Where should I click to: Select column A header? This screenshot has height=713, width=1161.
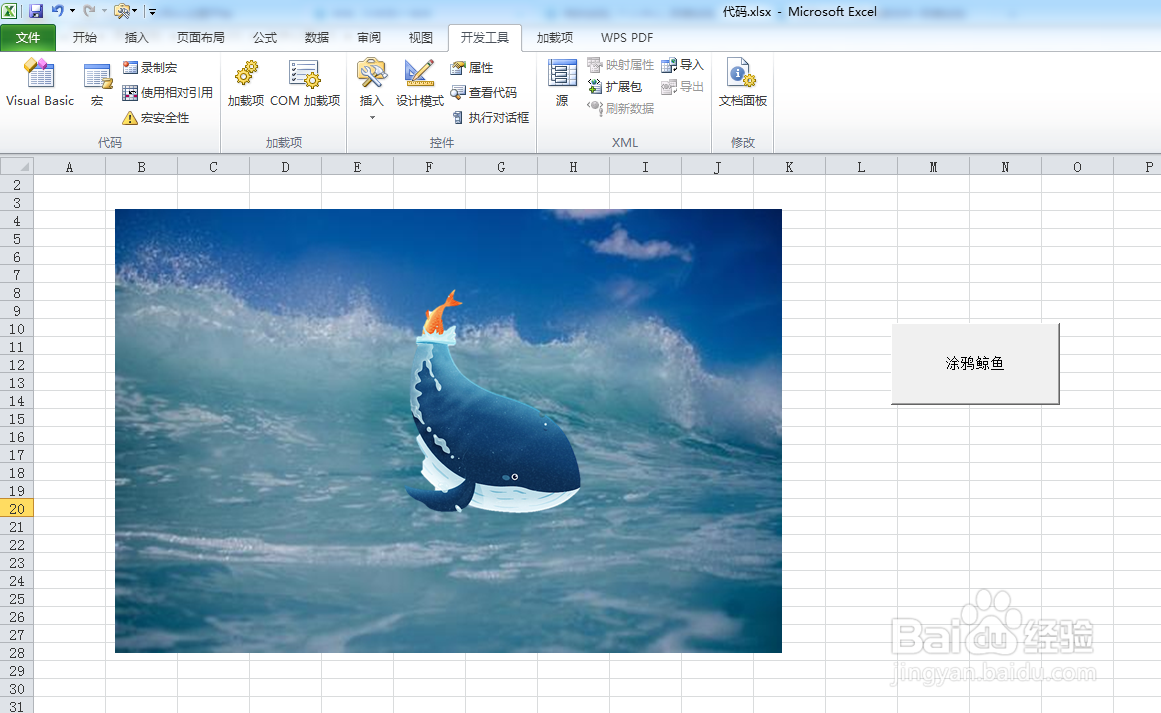70,167
